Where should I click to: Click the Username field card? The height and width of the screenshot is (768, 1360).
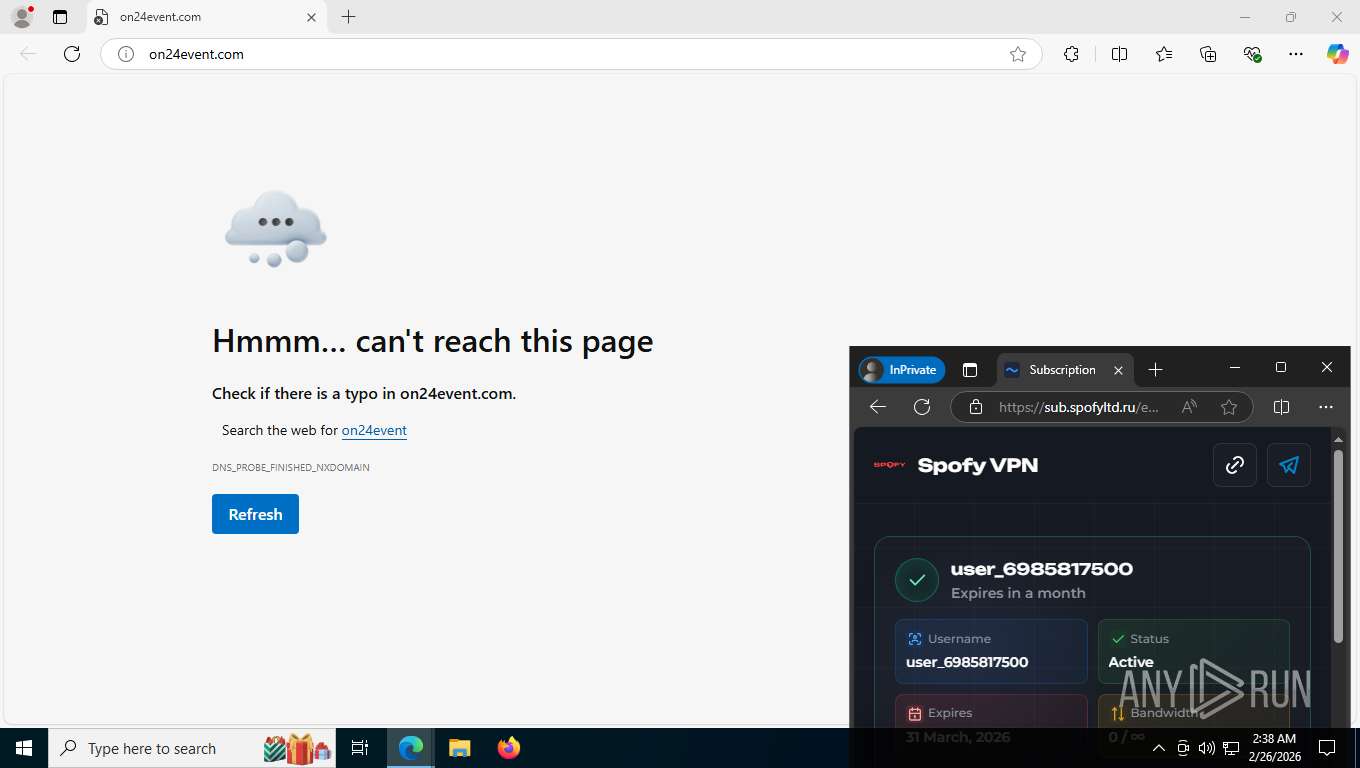point(991,651)
